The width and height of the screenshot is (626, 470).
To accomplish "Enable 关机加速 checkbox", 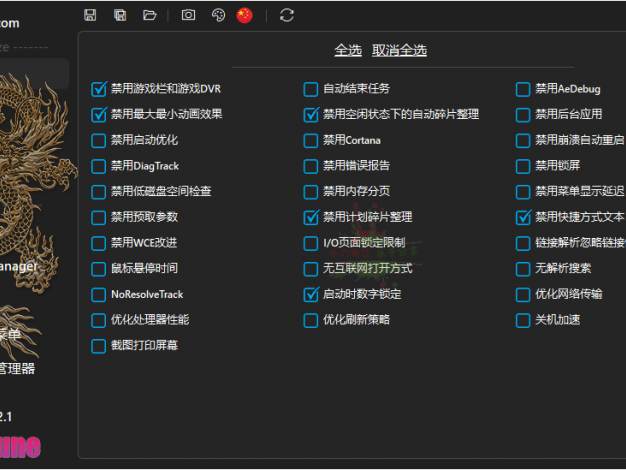I will (523, 320).
